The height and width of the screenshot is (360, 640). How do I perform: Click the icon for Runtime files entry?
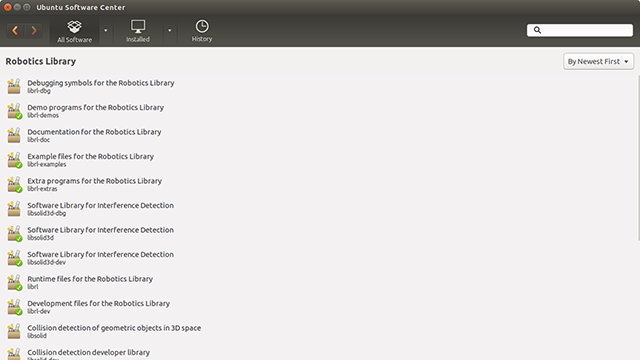(14, 282)
